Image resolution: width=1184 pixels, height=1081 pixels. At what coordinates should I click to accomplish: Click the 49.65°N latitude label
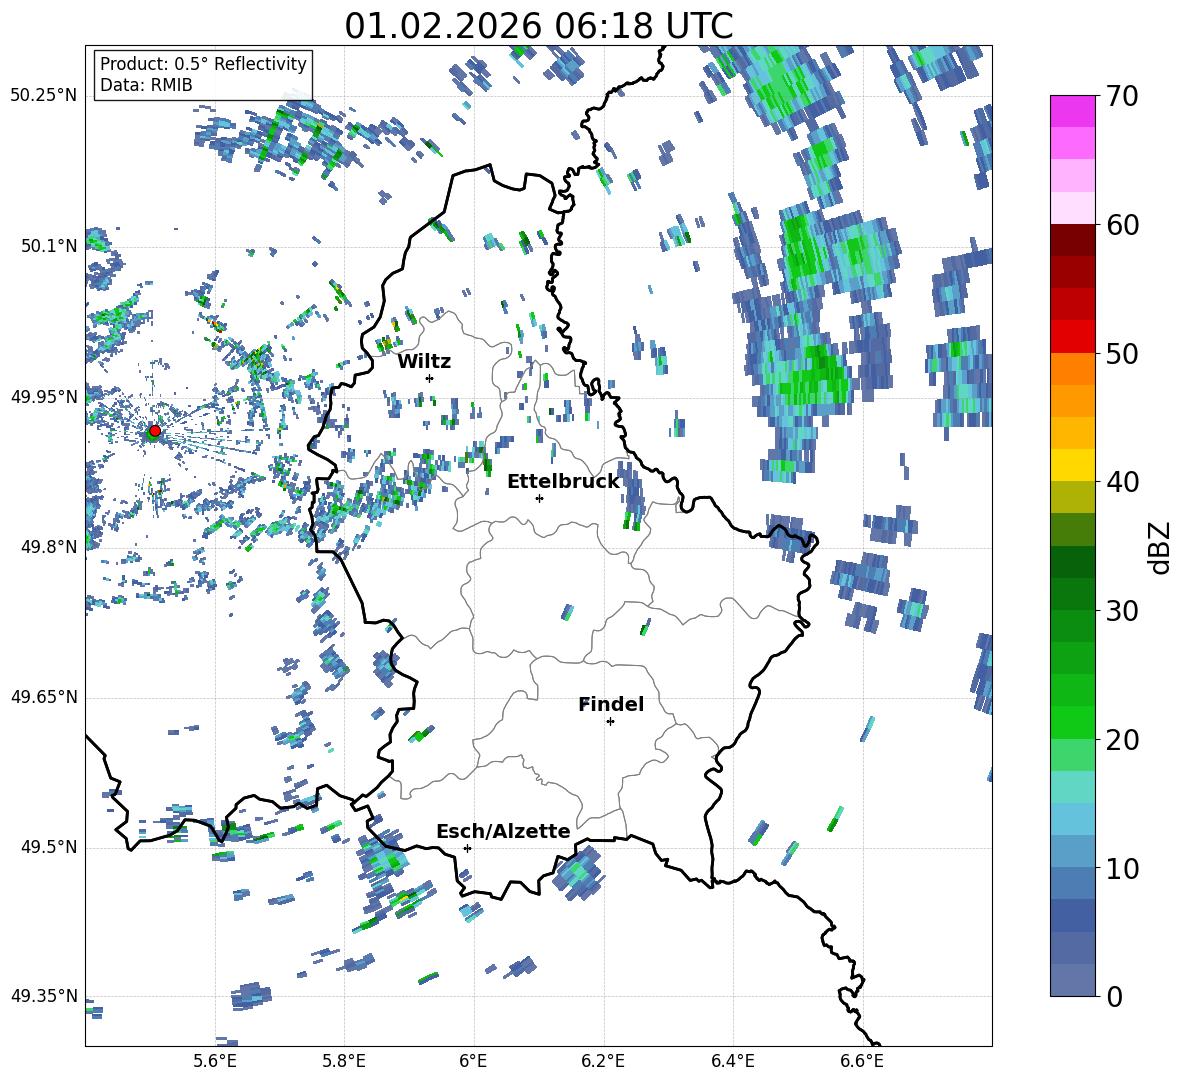click(44, 697)
